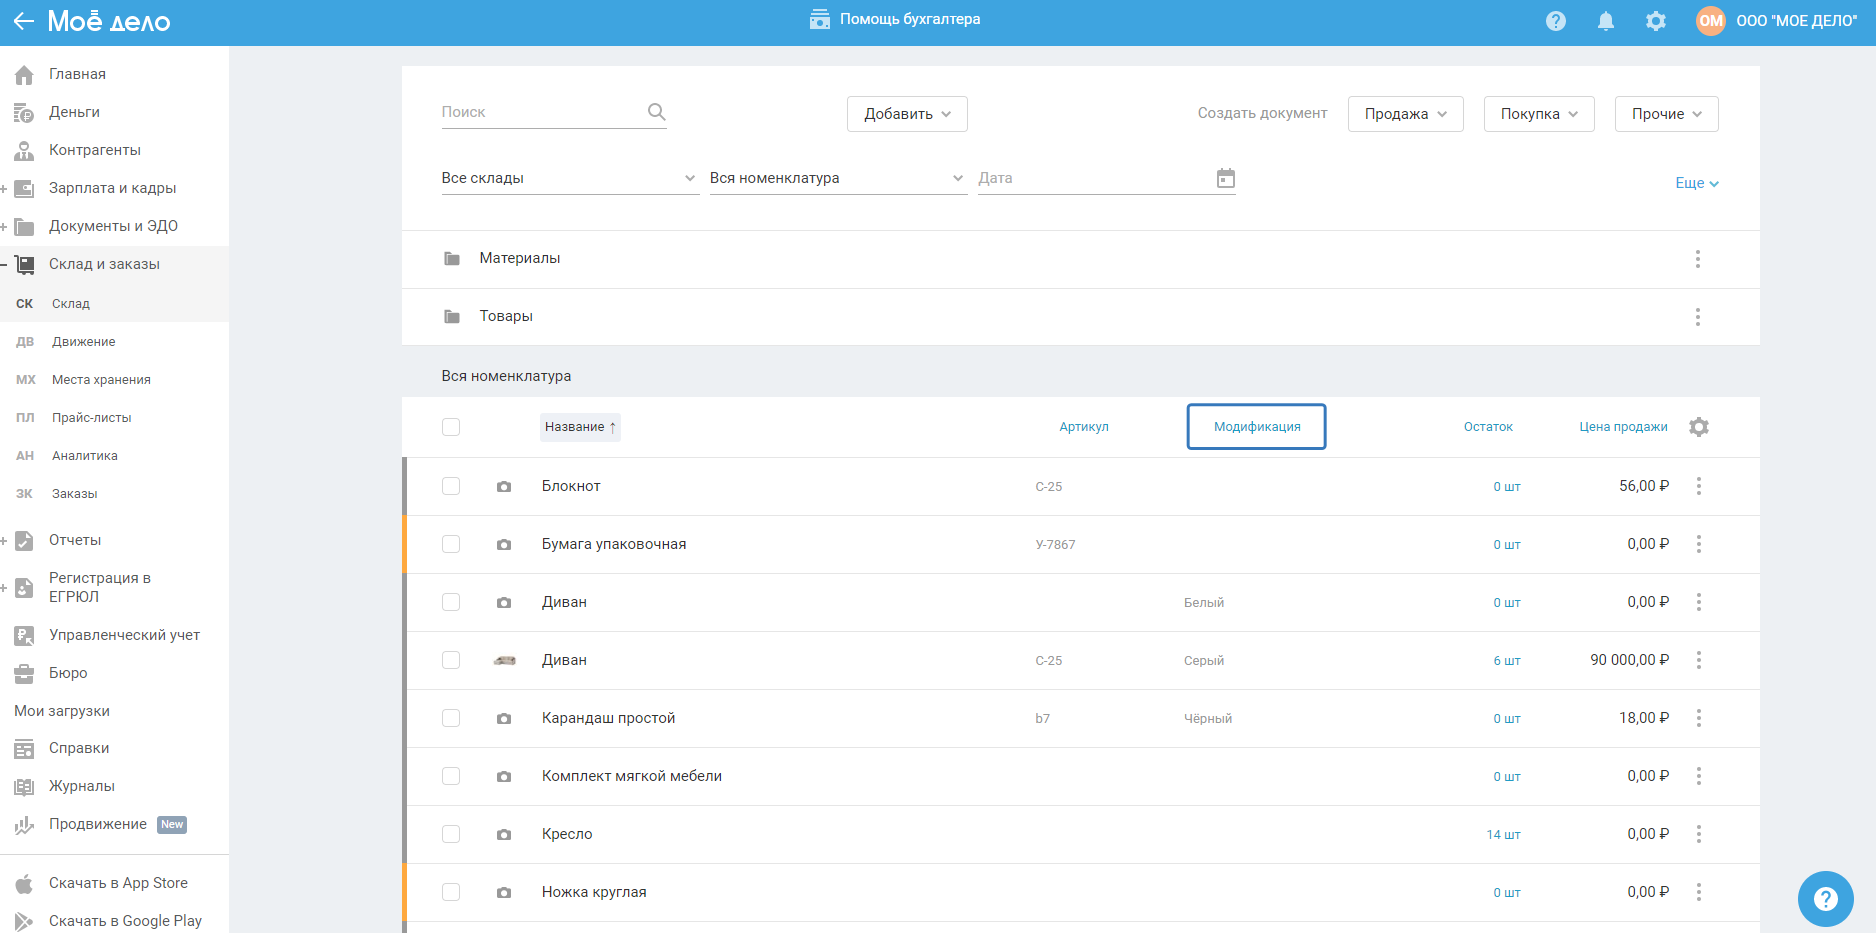Click the help question mark in header
Screen dimensions: 1876x933
tap(1555, 21)
